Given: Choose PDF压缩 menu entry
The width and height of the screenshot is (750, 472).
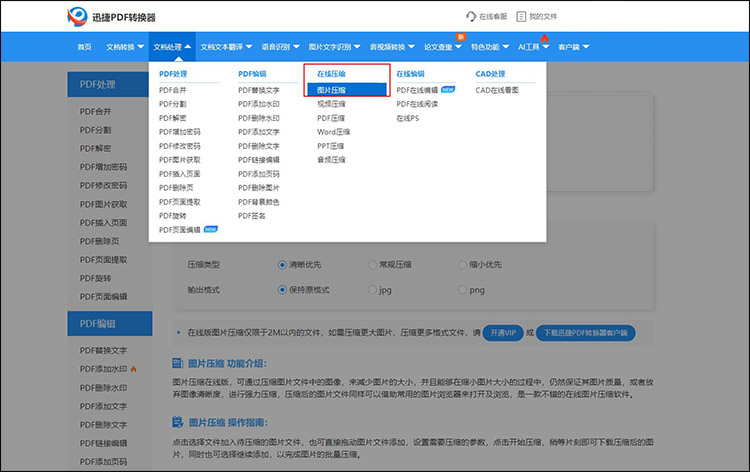Looking at the screenshot, I should (x=331, y=118).
